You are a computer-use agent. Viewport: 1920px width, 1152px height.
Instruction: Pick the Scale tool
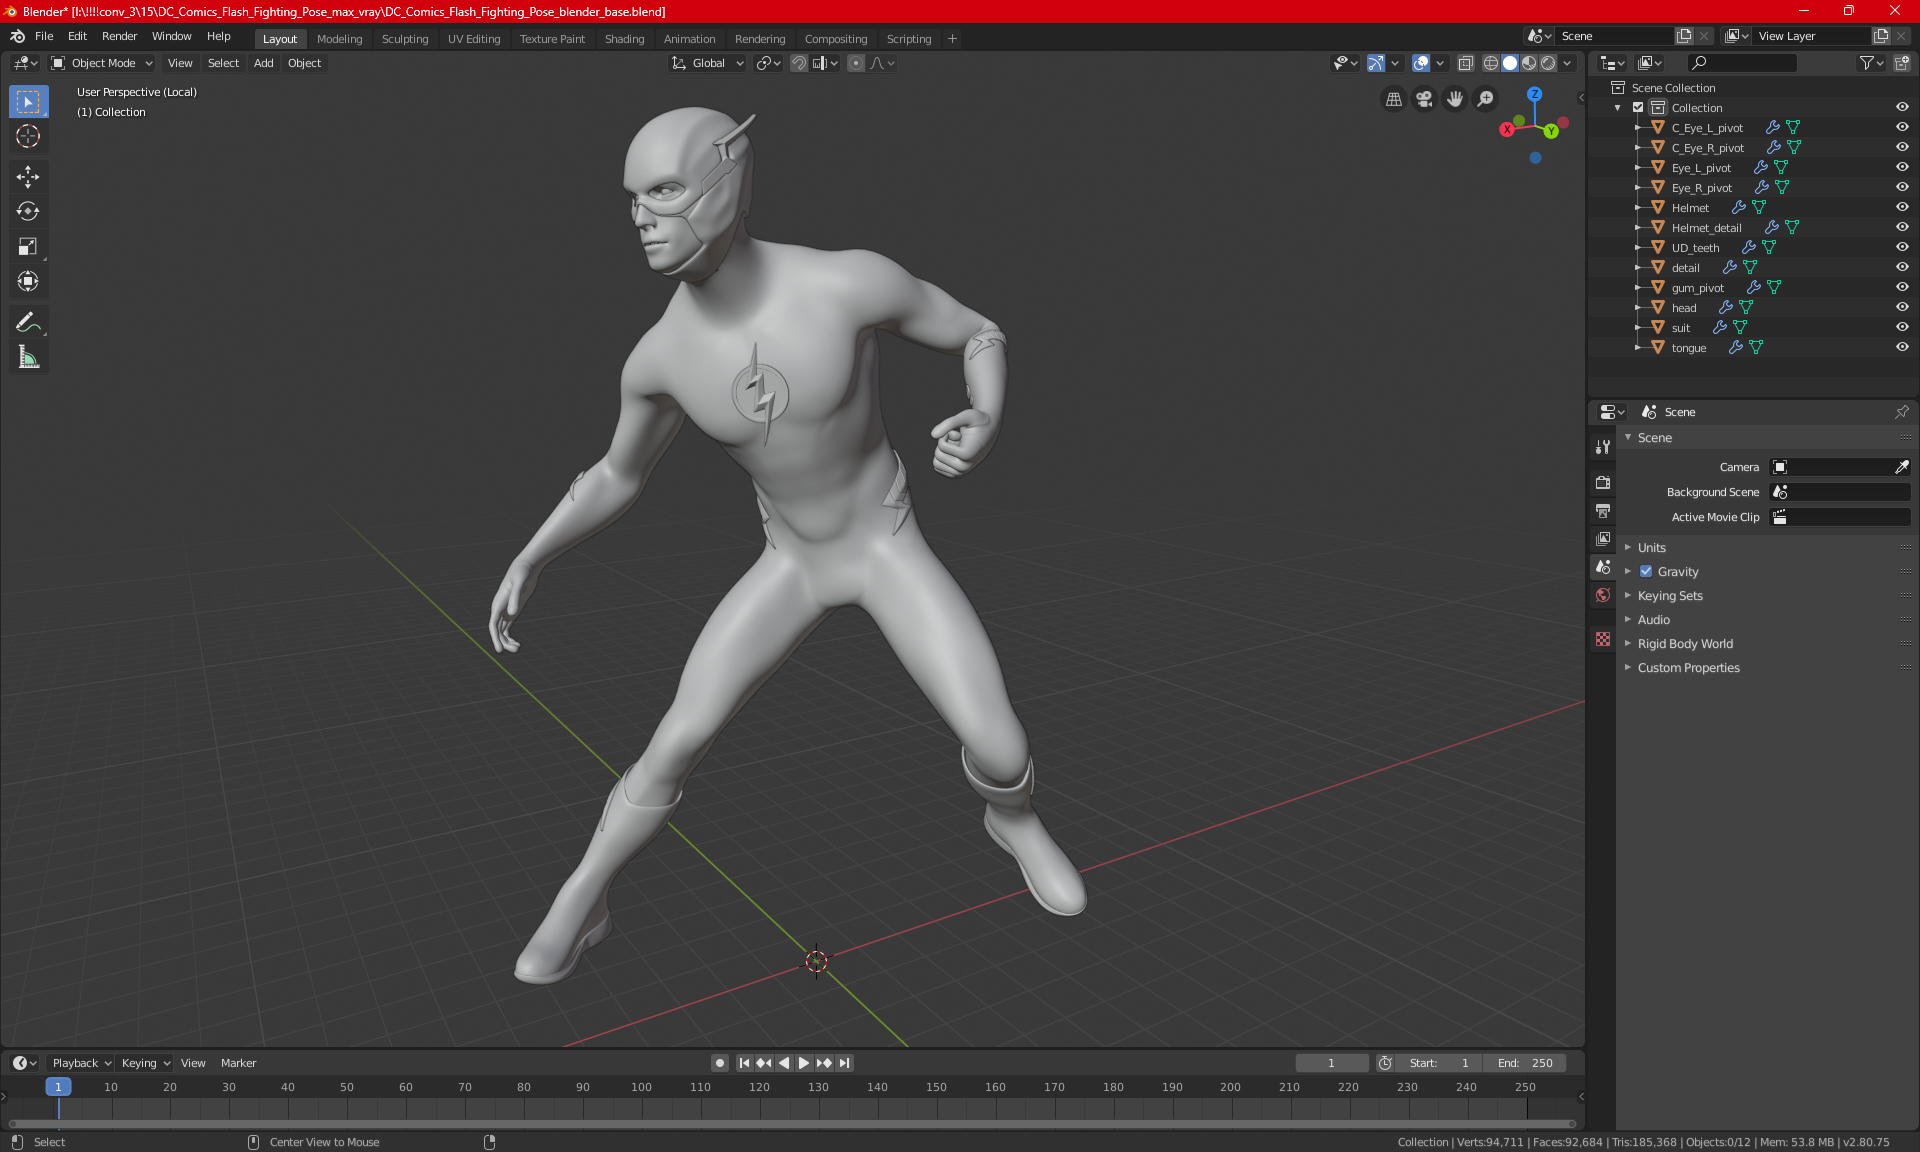point(28,247)
